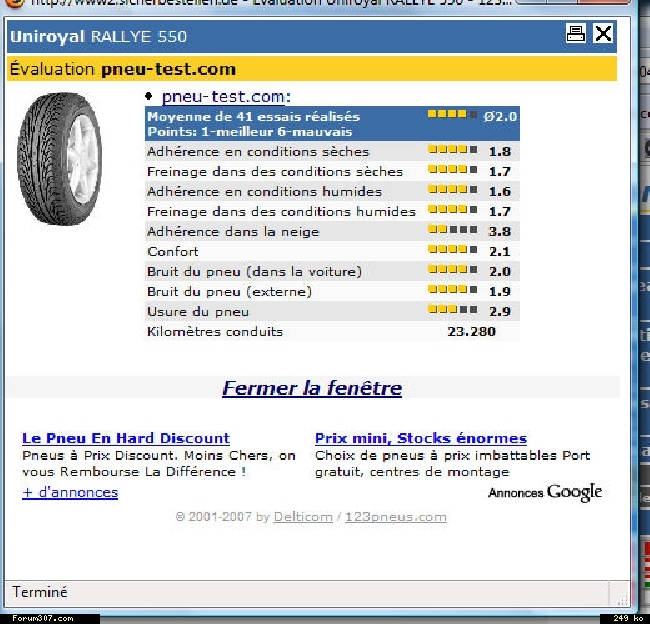Click the 3.8 snow grip score

[x=500, y=231]
